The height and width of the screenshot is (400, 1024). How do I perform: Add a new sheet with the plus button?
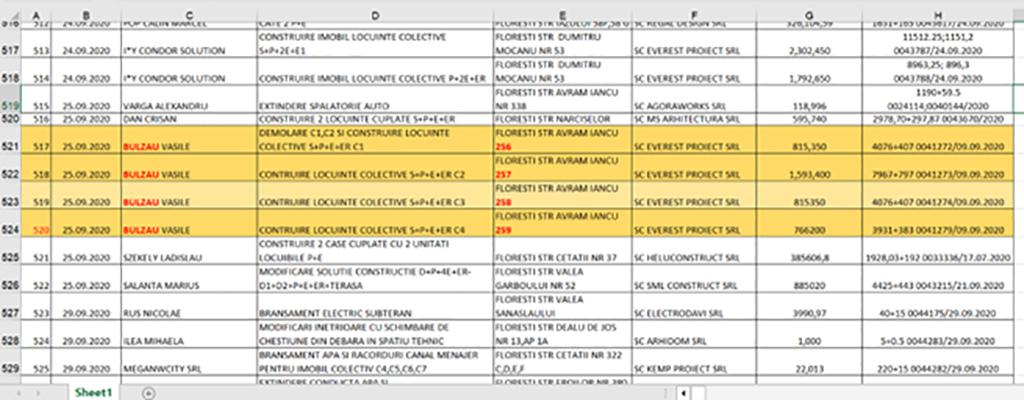tap(149, 393)
